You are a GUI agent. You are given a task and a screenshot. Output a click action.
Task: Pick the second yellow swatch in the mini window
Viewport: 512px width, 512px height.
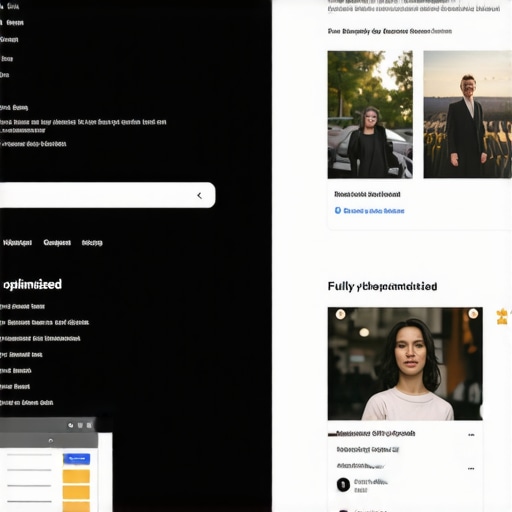76,492
